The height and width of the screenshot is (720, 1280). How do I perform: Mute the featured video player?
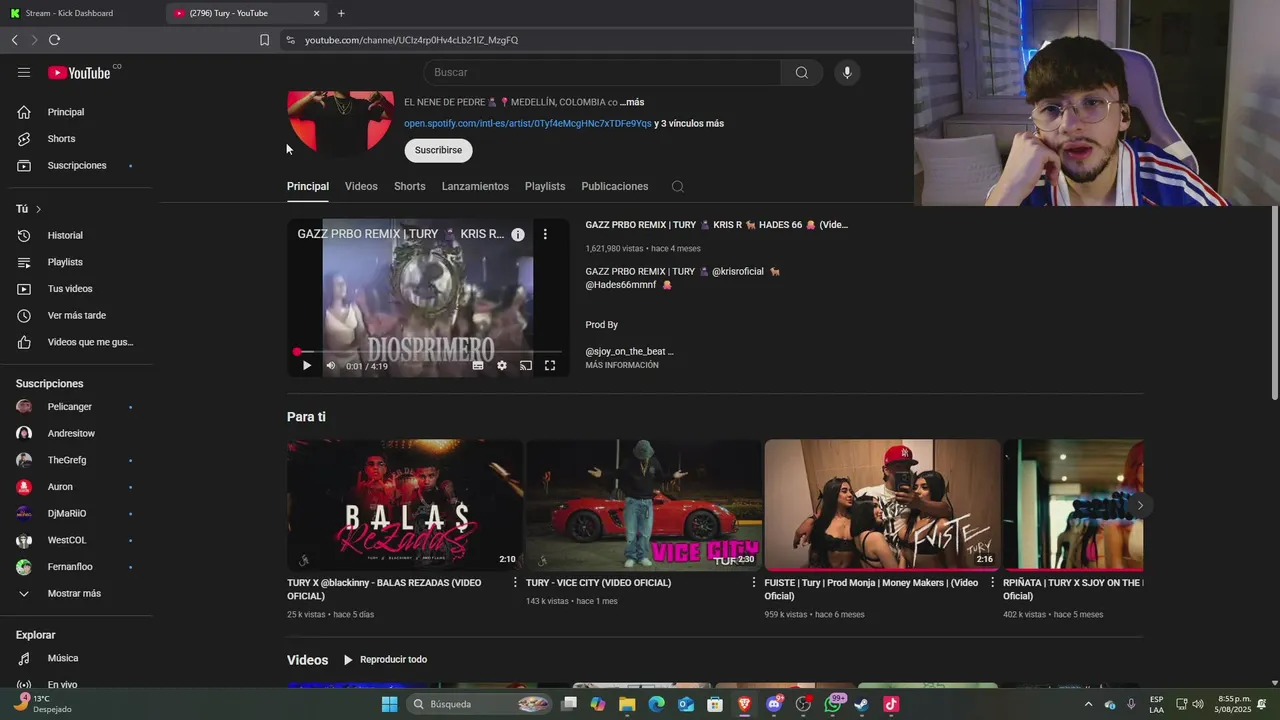click(331, 366)
